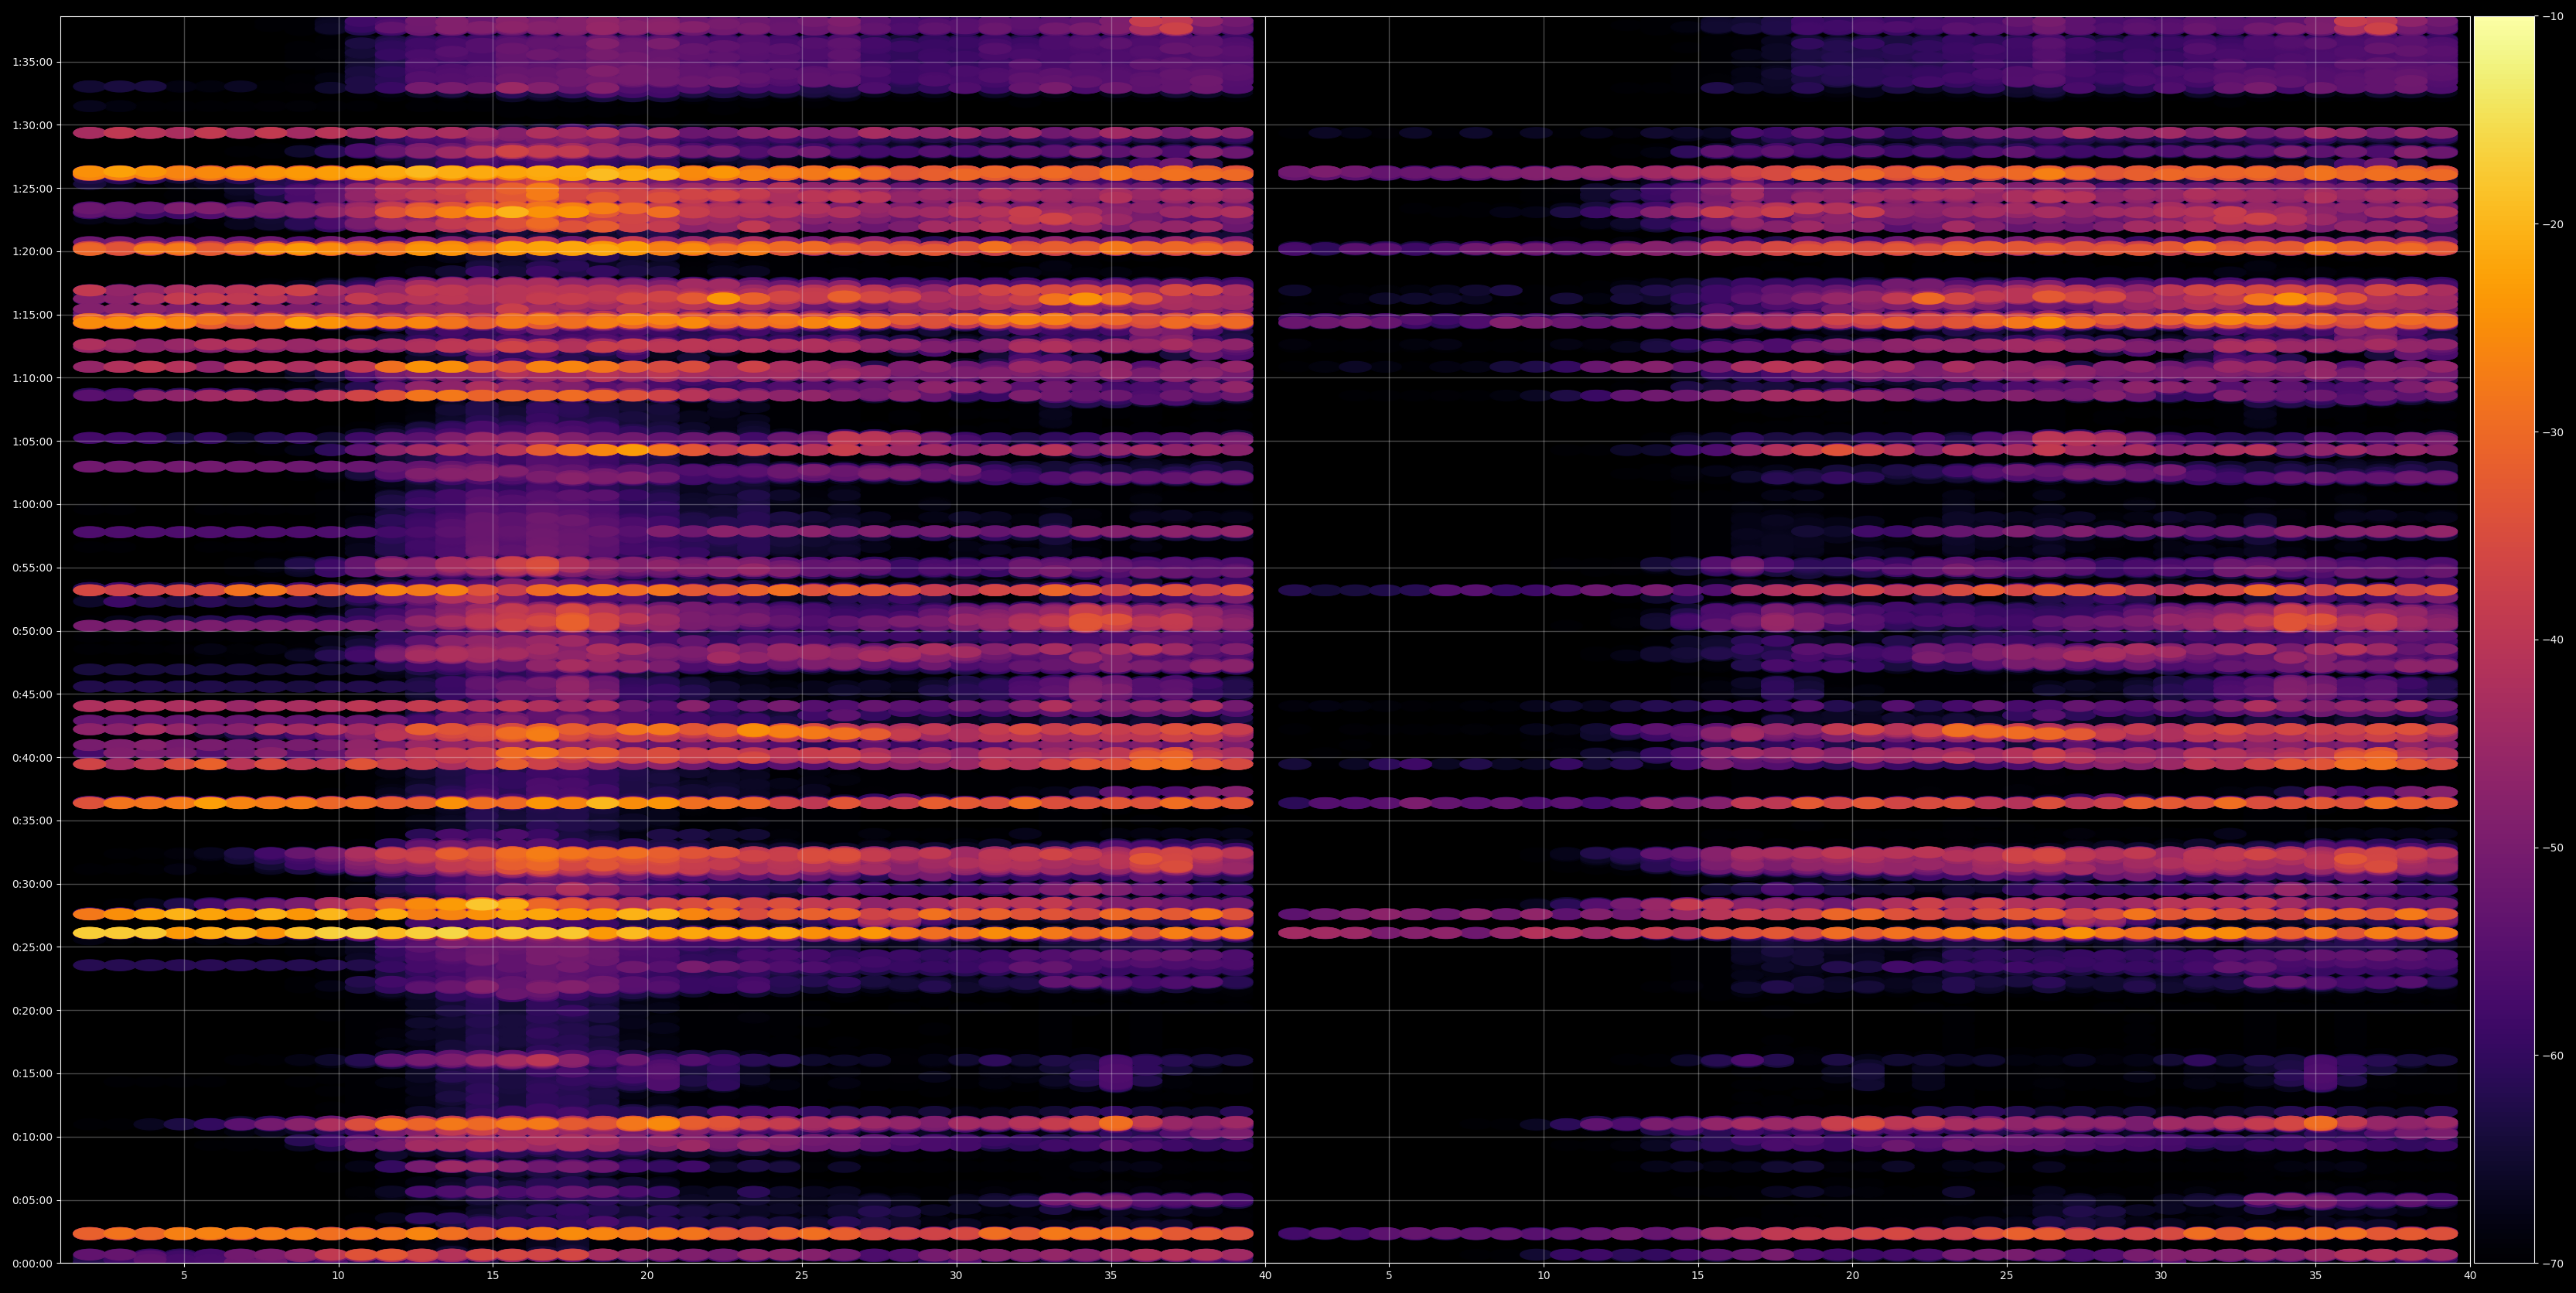Click the 1:25:00 time label

(x=32, y=189)
